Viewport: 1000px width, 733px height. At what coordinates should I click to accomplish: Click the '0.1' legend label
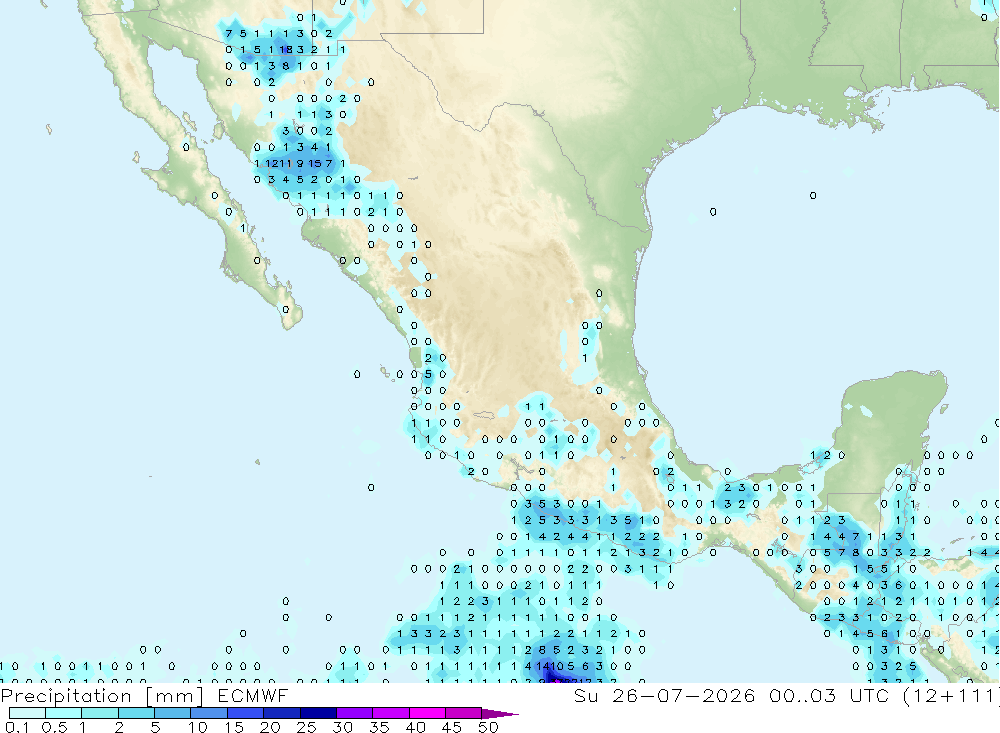pyautogui.click(x=17, y=727)
